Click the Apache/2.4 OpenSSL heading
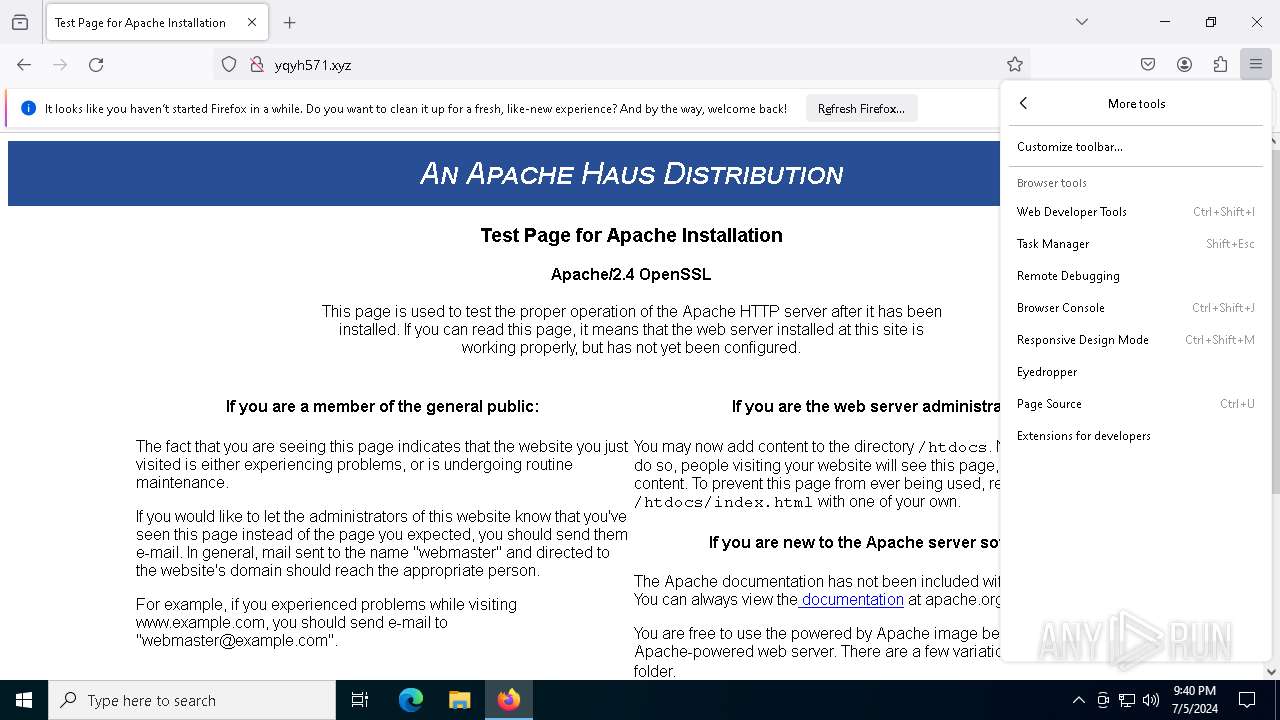1280x720 pixels. click(631, 274)
